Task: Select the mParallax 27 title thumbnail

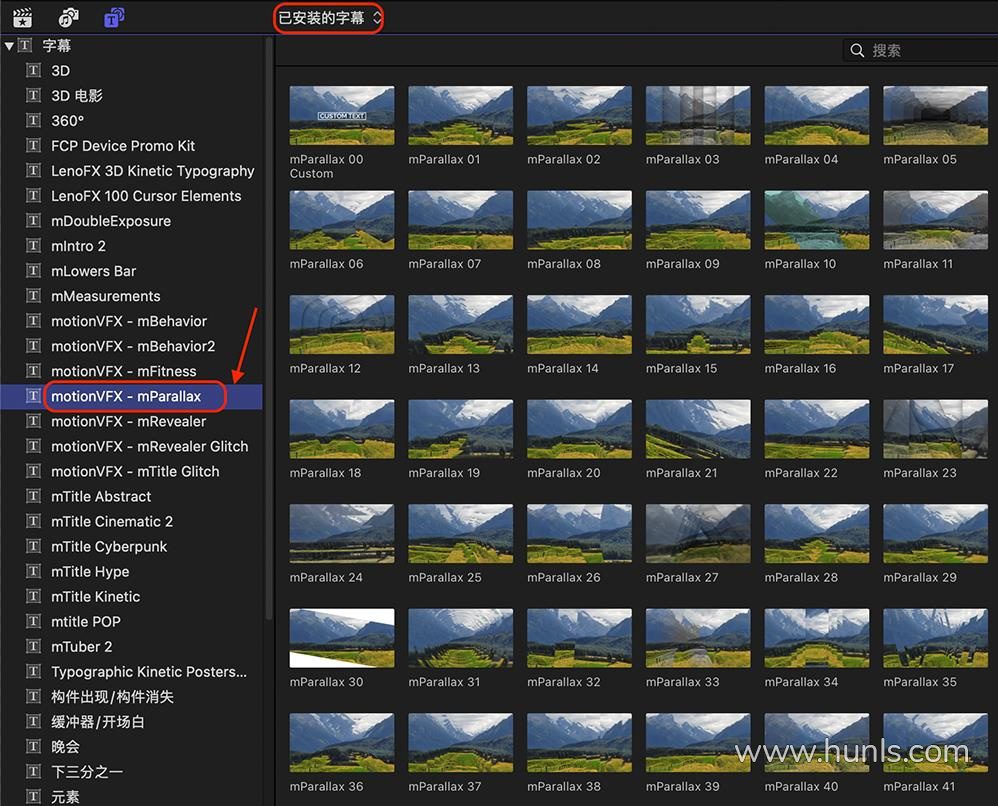Action: click(x=698, y=533)
